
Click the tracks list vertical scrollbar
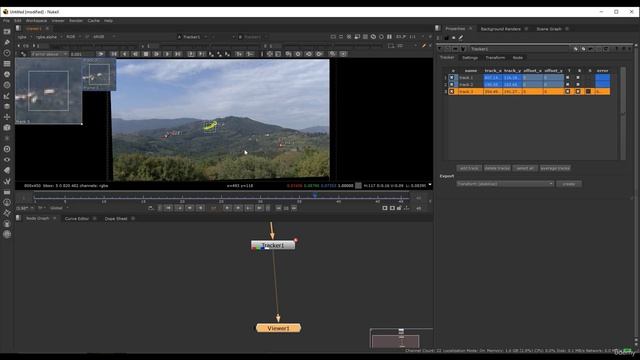623,113
